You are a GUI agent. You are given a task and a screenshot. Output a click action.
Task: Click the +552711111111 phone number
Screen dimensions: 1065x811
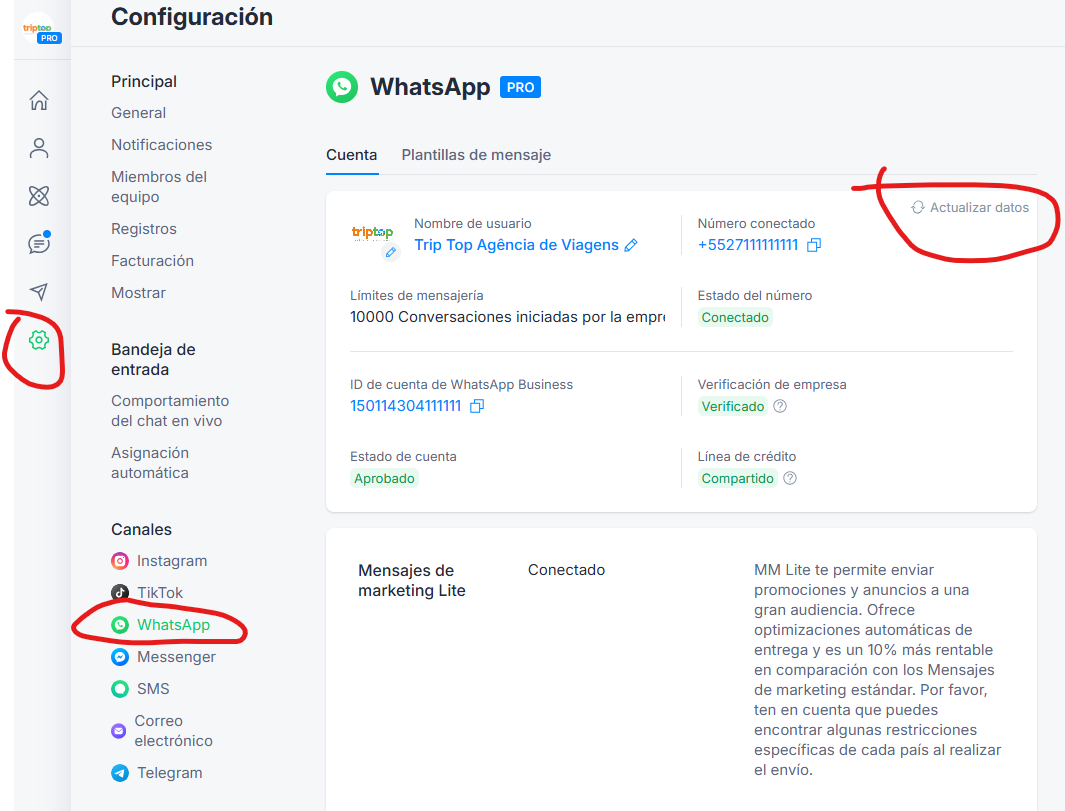click(x=748, y=245)
